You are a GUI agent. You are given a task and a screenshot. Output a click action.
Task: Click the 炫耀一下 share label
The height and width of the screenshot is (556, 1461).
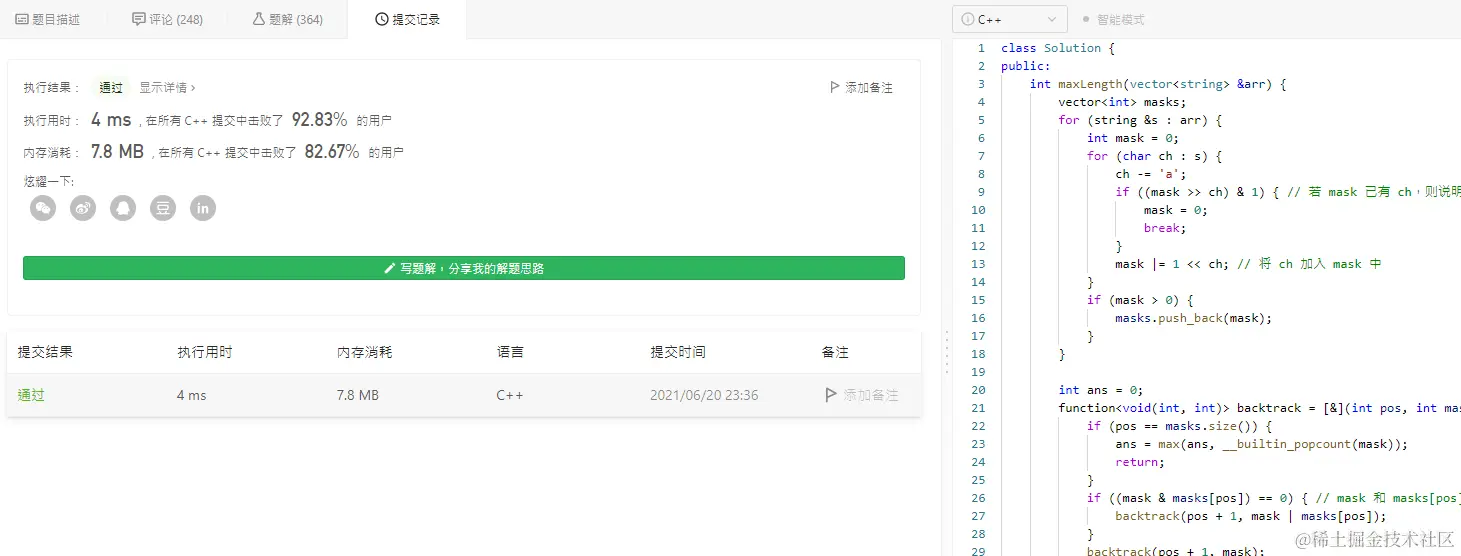point(49,181)
